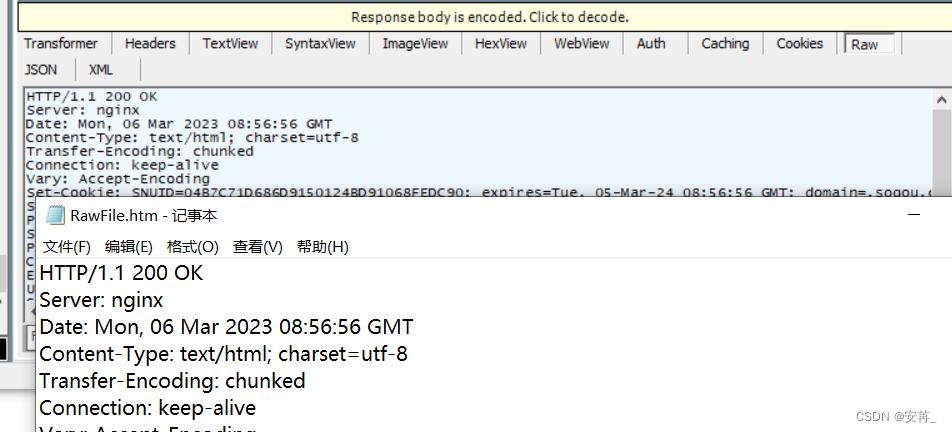Viewport: 952px width, 432px height.
Task: Open the ImageView tab
Action: tap(415, 44)
